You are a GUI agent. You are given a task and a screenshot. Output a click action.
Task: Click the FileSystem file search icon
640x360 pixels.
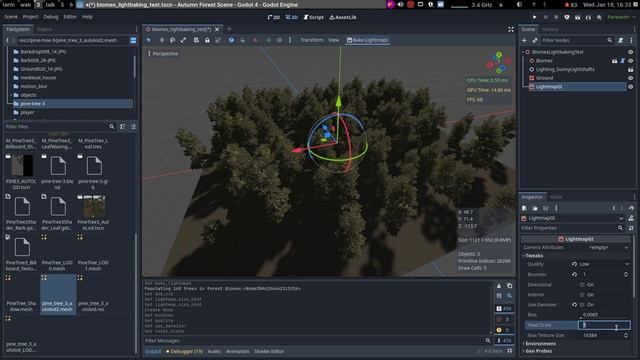[x=112, y=127]
